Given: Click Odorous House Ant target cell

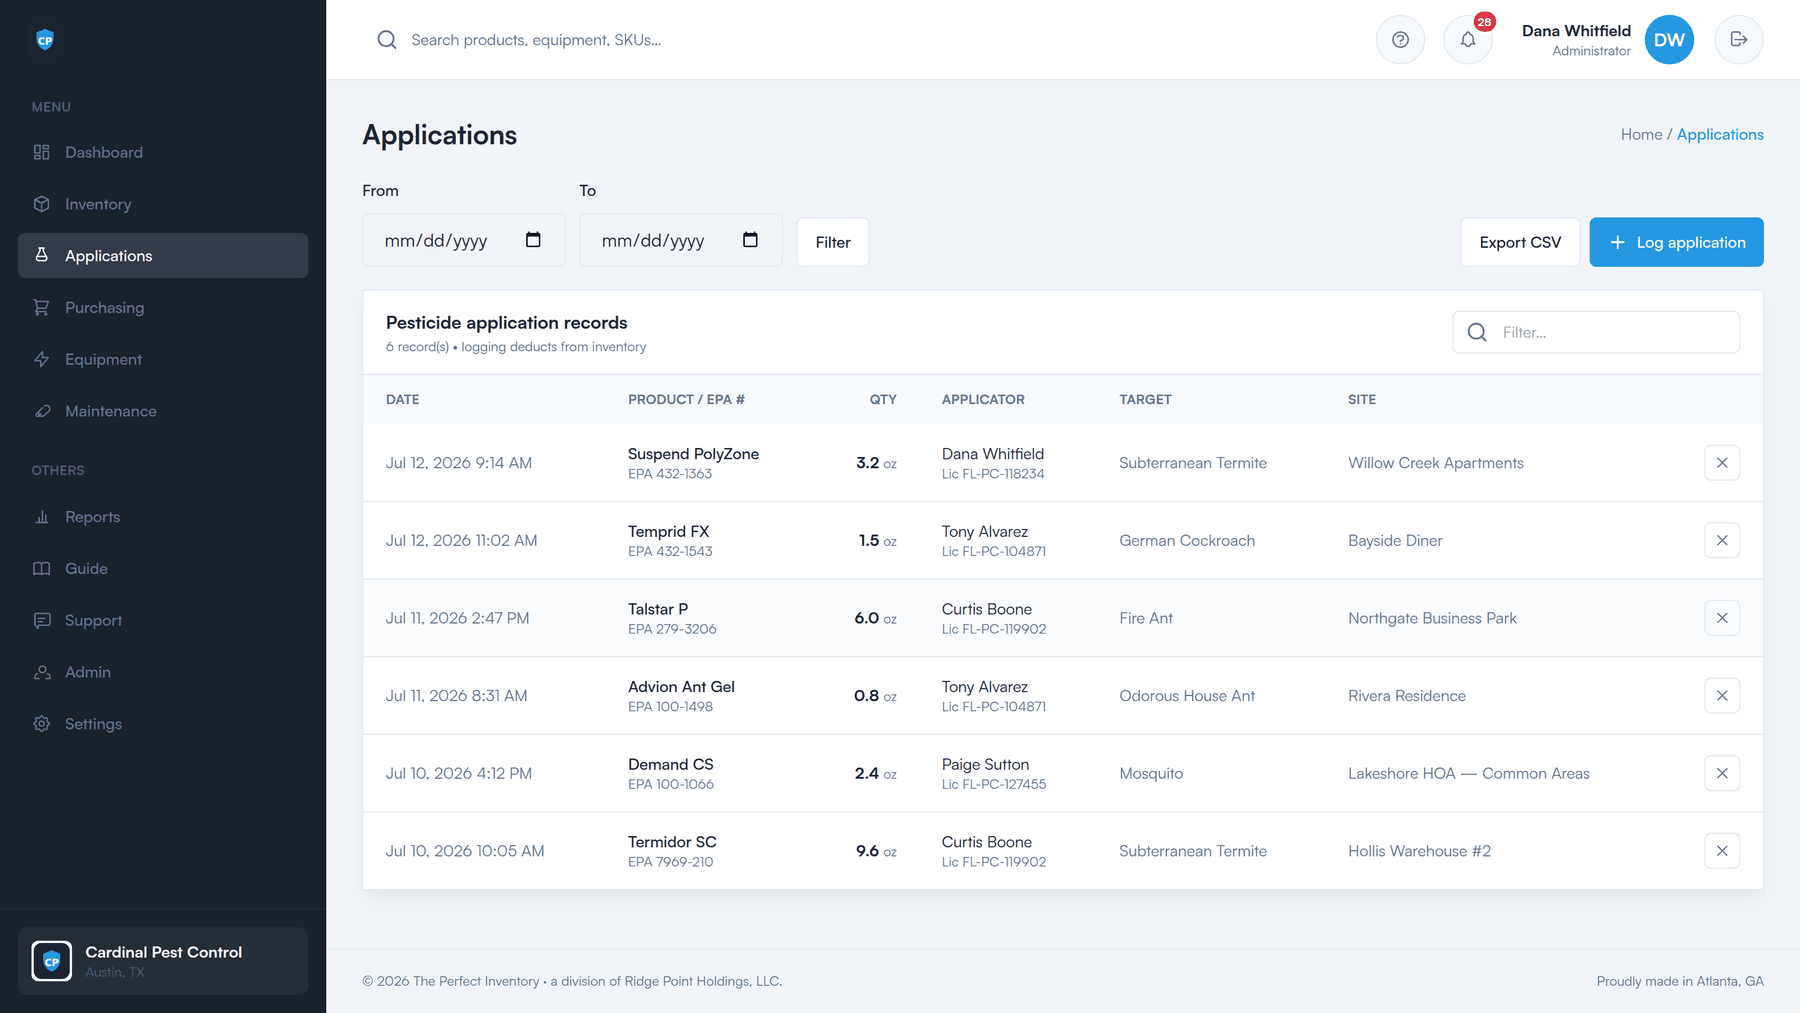Looking at the screenshot, I should pyautogui.click(x=1187, y=696).
